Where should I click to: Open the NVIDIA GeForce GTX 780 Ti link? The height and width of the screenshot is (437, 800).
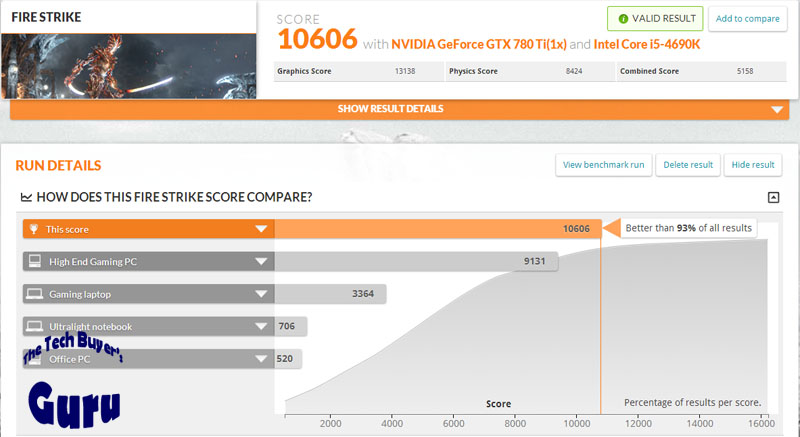pos(479,44)
